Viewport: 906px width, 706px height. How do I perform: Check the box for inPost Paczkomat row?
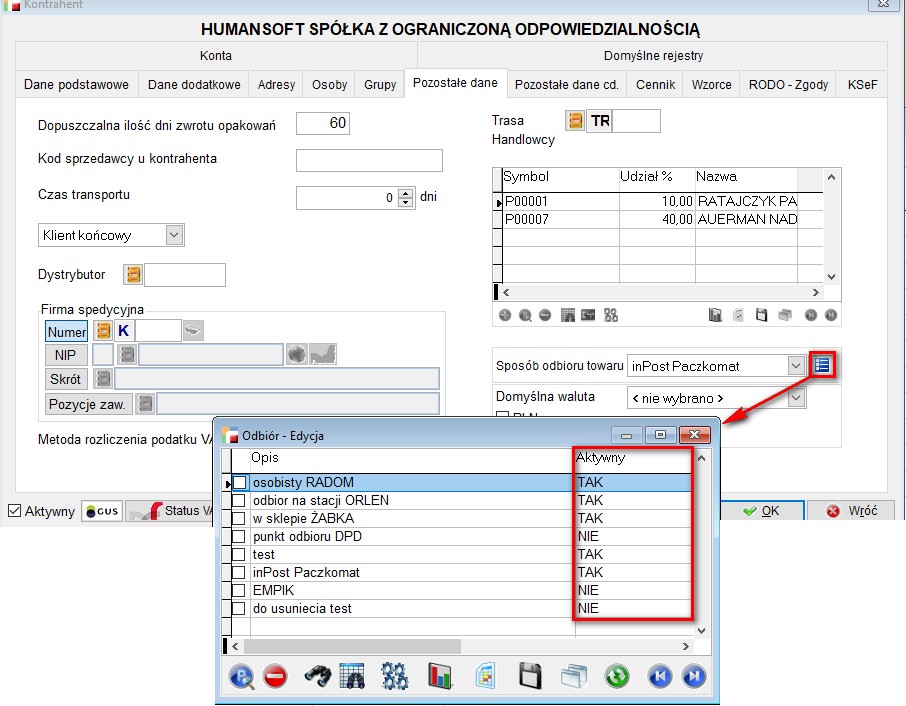click(240, 573)
